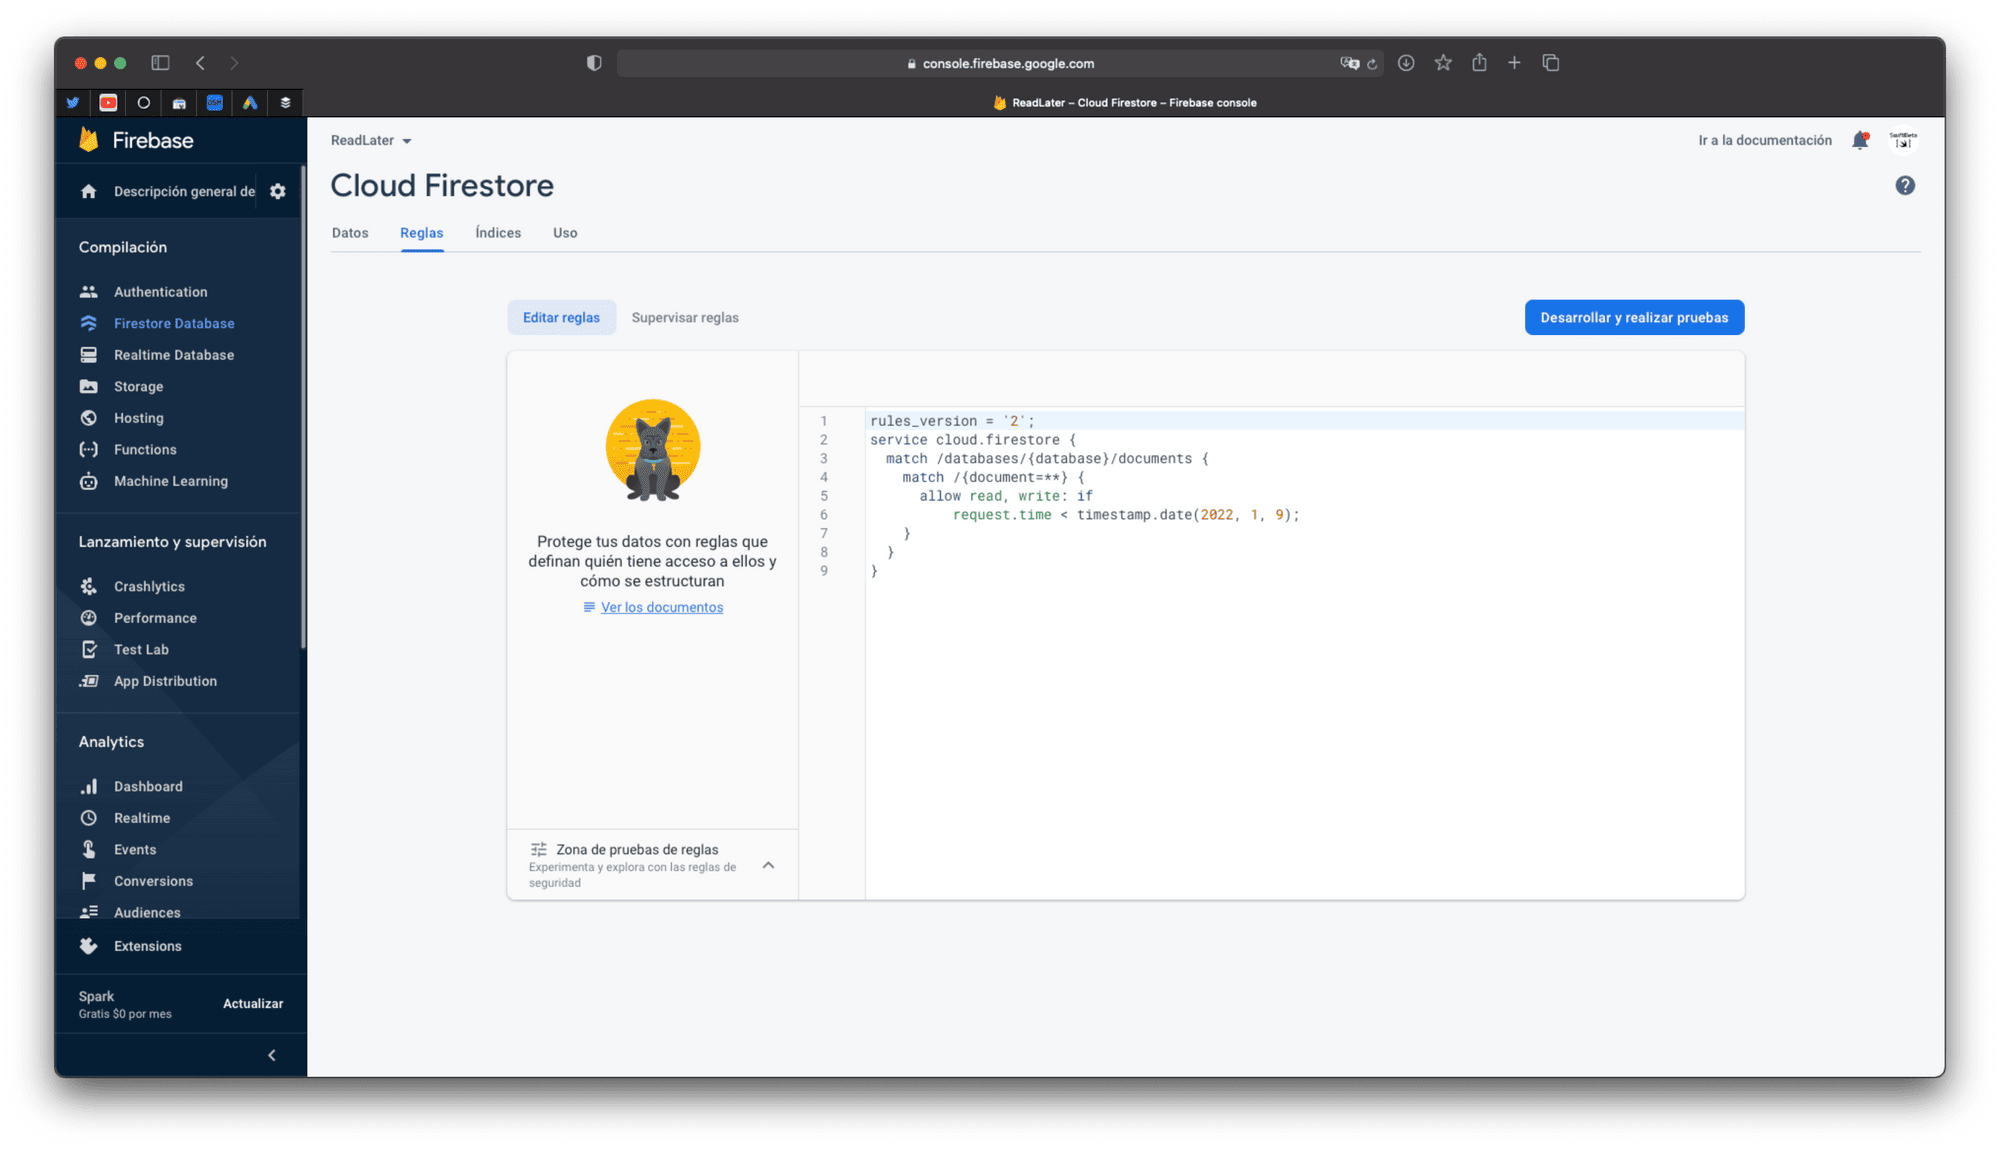
Task: Click the Realtime clock icon under Analytics
Action: [x=89, y=818]
